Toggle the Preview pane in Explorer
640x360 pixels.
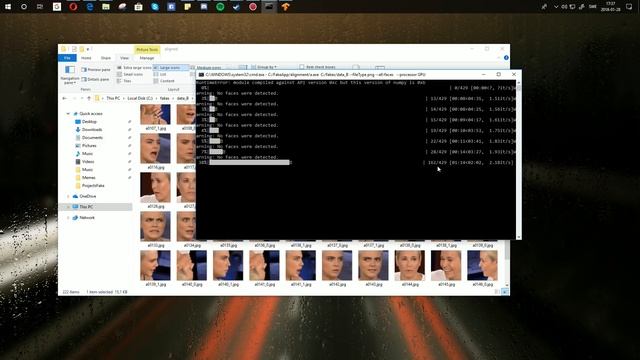[96, 70]
